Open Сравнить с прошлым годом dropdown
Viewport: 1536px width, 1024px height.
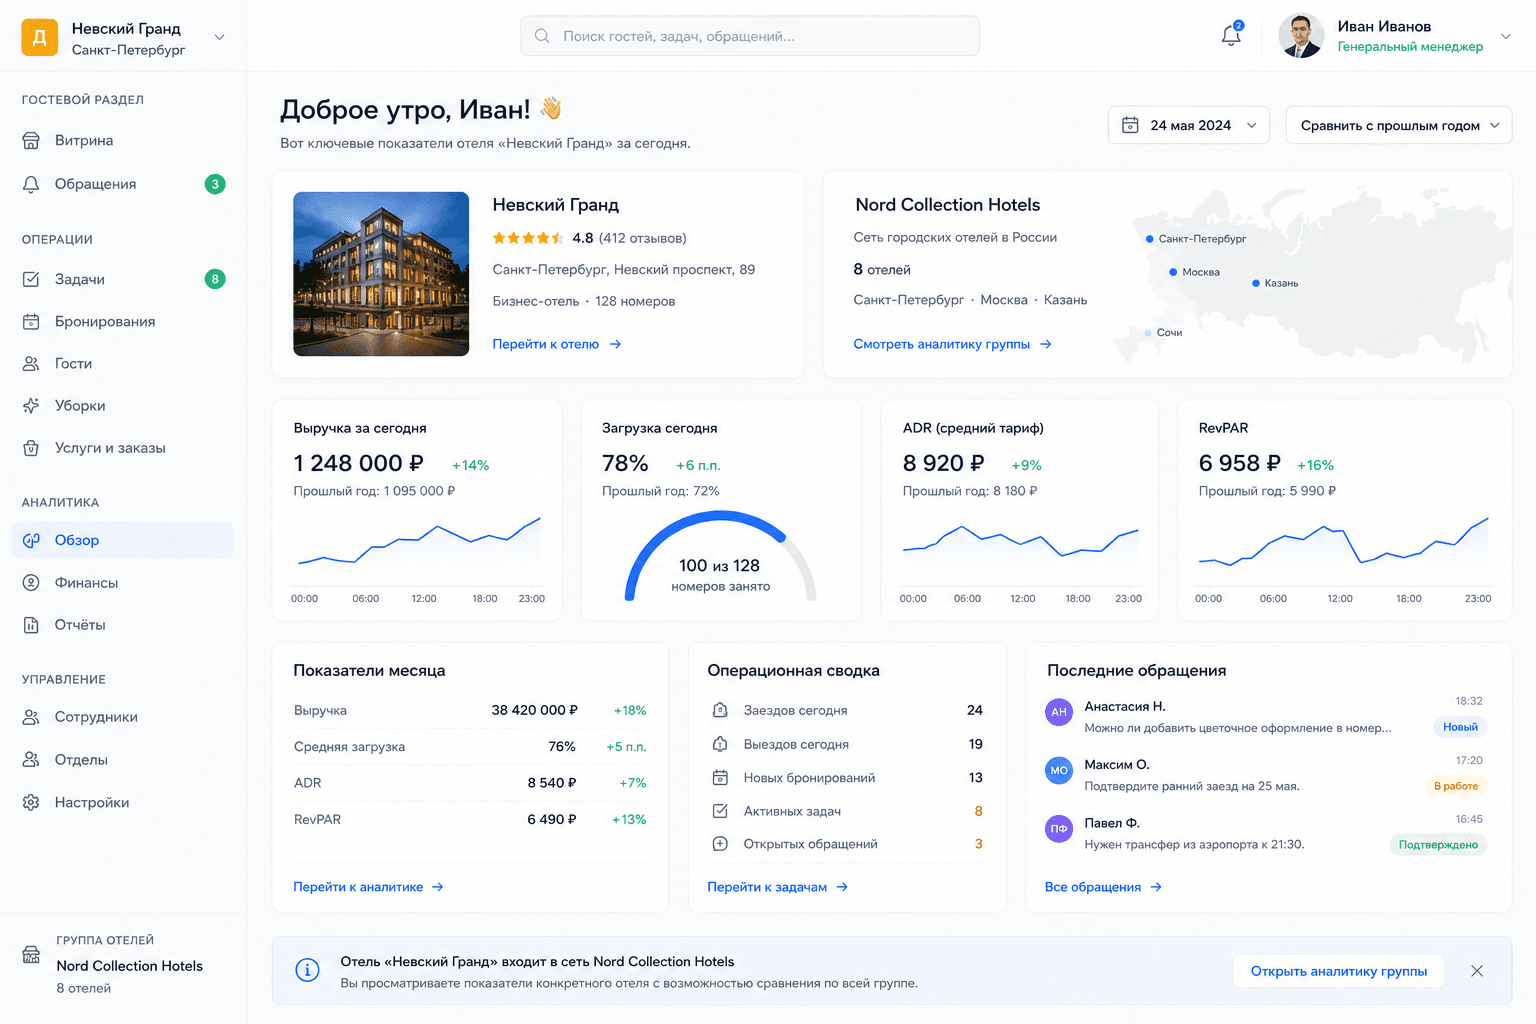[1399, 125]
